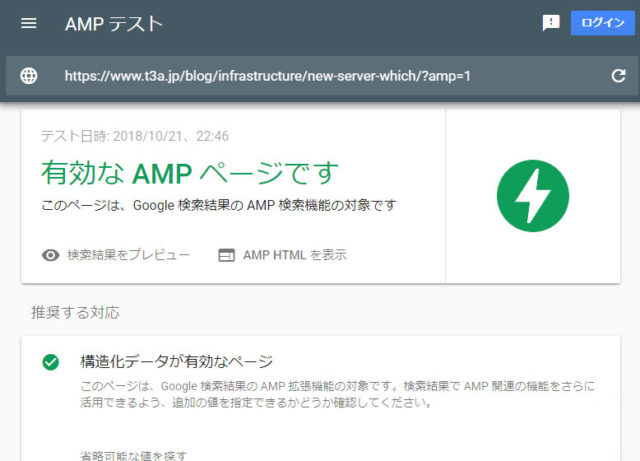Click the AMP テスト page title
Screen dimensions: 640x461
coord(114,24)
